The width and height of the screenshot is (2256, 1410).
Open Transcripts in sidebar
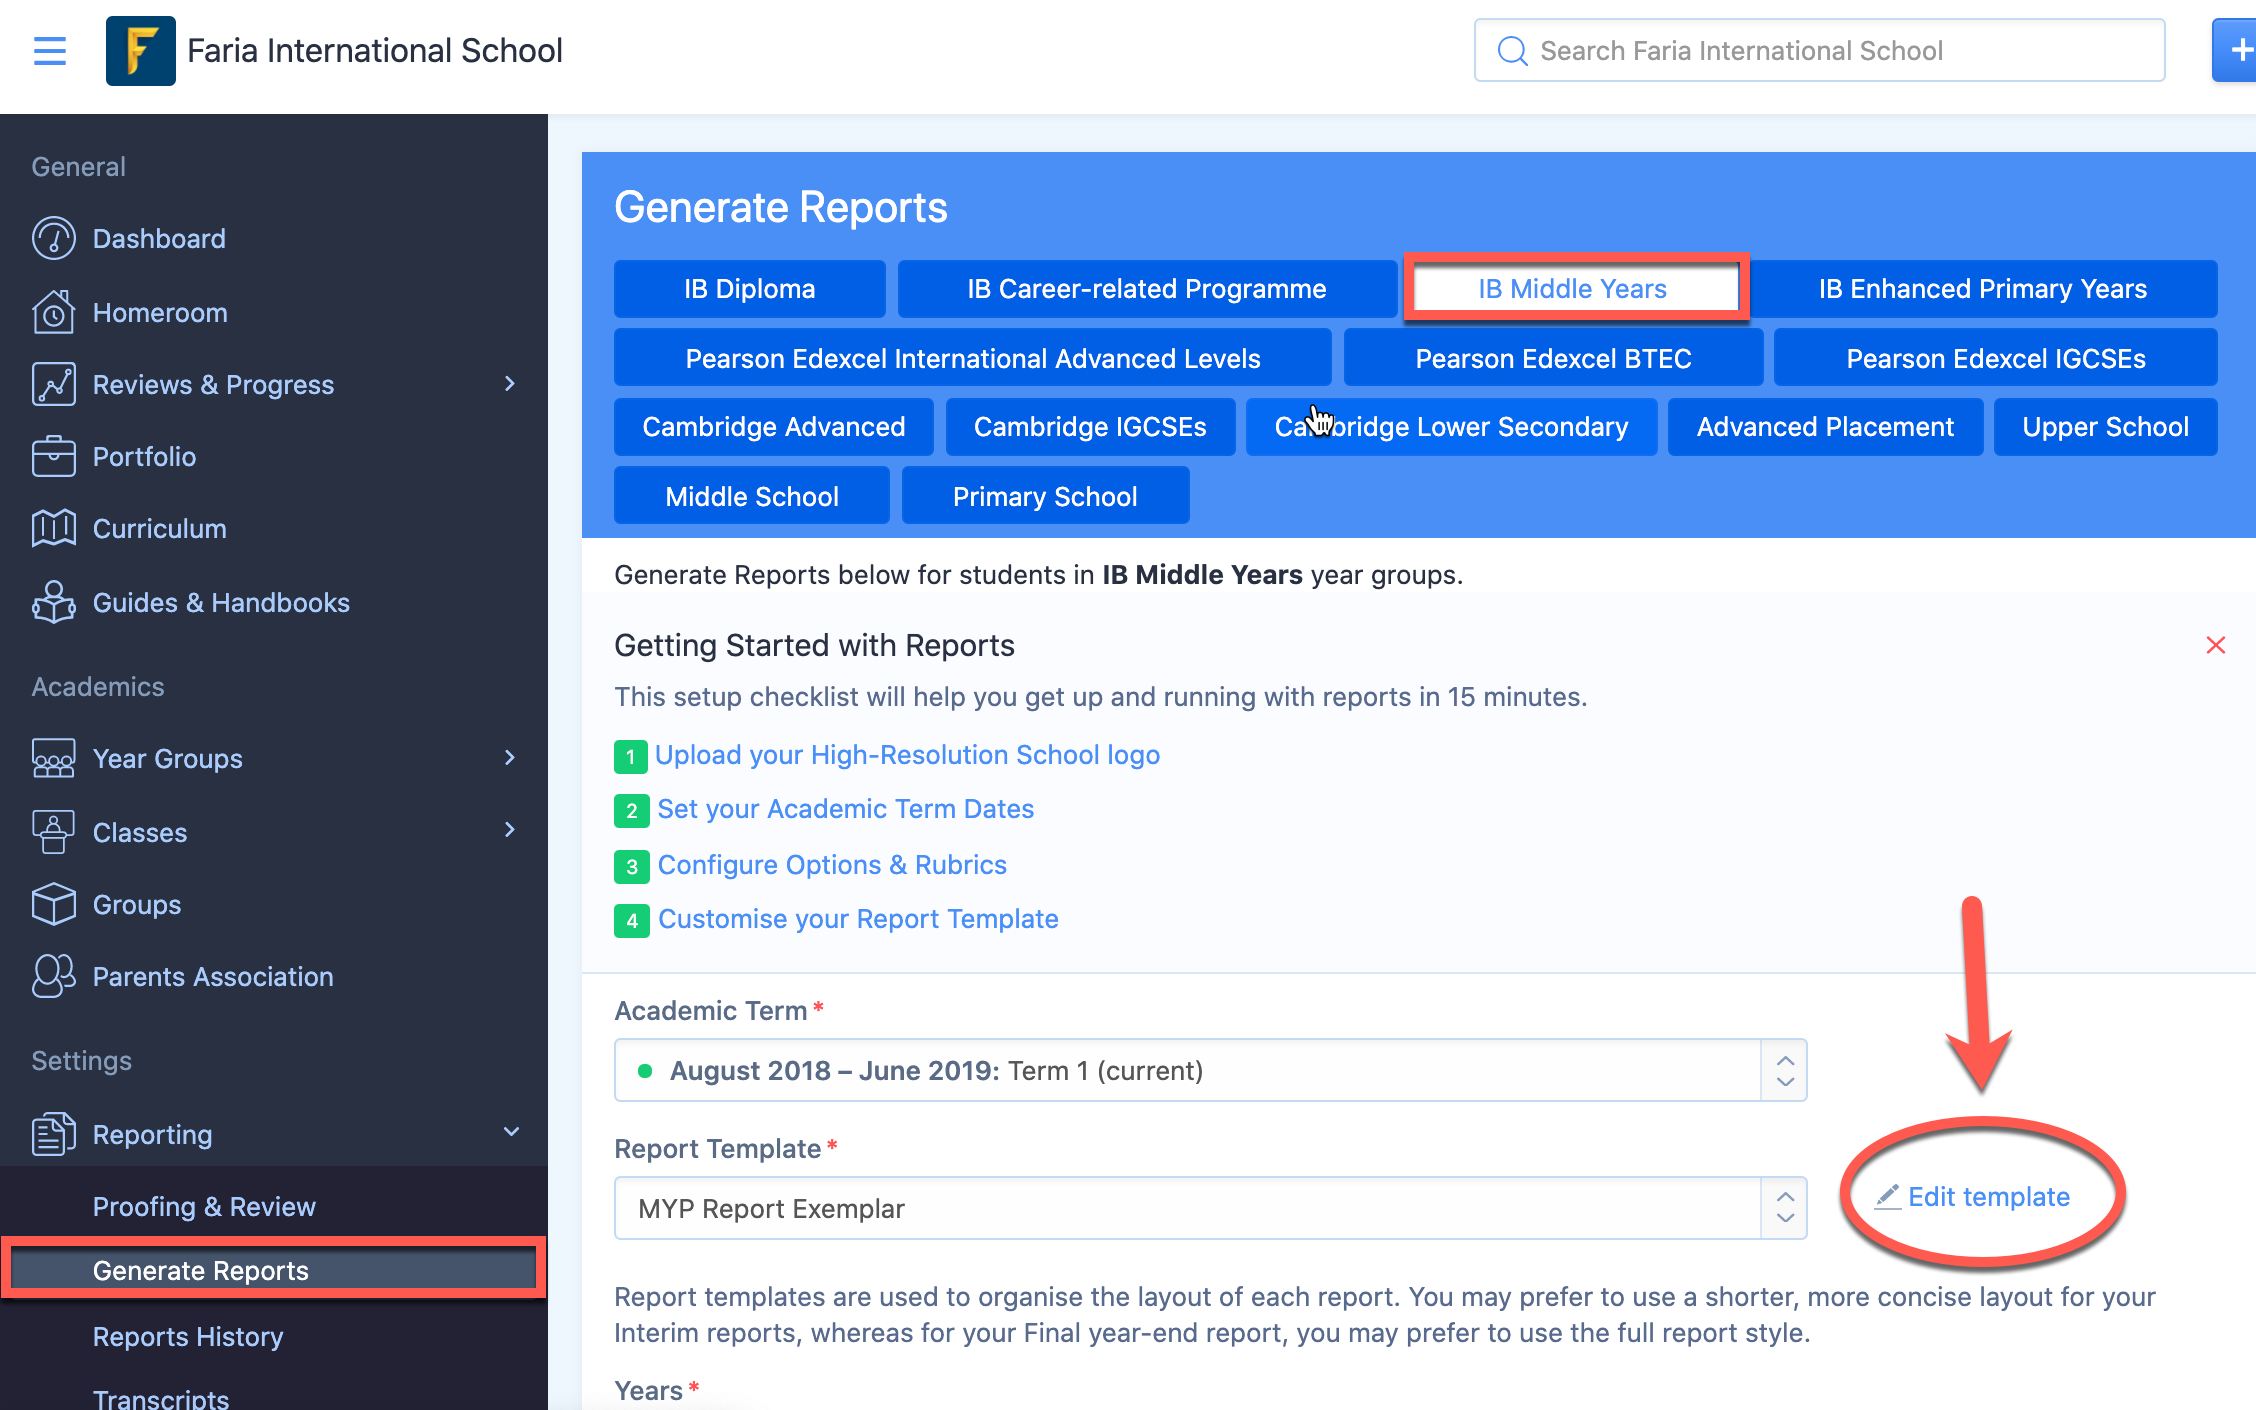click(161, 1398)
